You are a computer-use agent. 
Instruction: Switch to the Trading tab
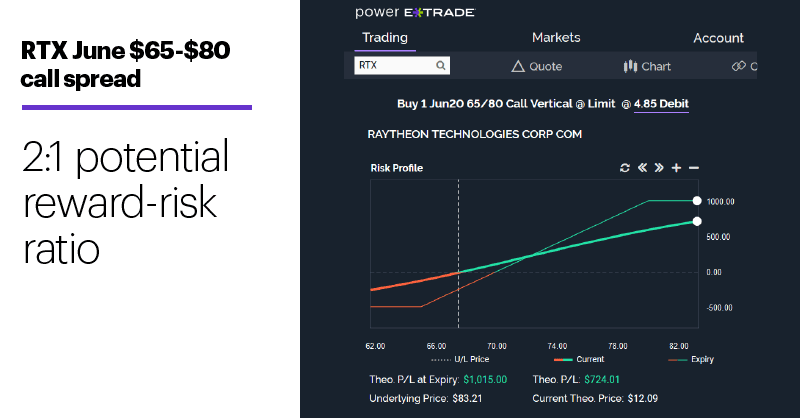[x=385, y=38]
